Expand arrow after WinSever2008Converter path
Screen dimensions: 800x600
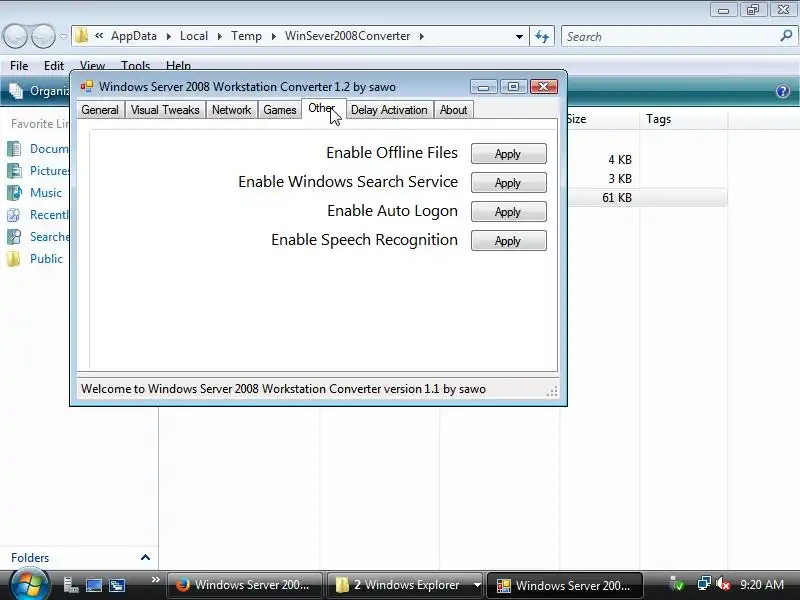click(422, 36)
